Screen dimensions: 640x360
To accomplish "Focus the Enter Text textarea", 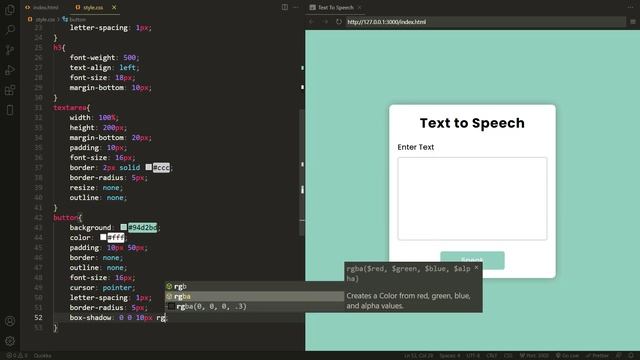I will (x=472, y=199).
